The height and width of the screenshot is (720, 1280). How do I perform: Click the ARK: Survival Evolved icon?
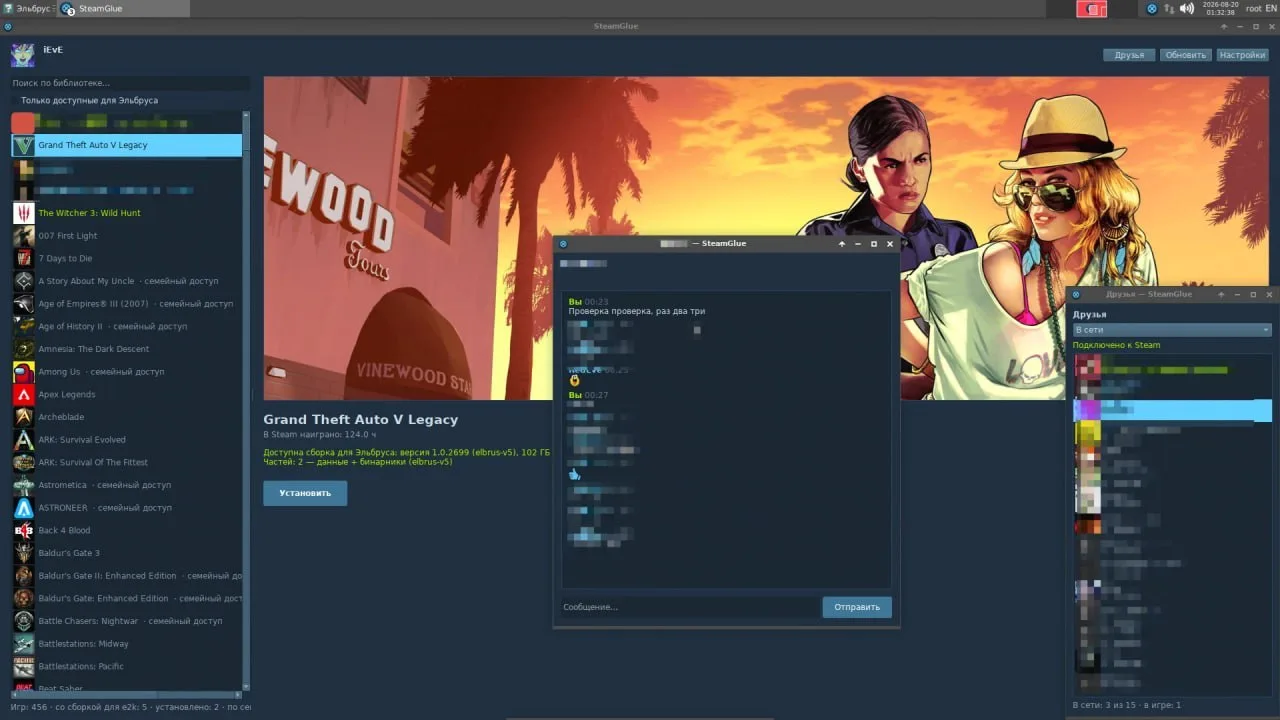(x=23, y=440)
